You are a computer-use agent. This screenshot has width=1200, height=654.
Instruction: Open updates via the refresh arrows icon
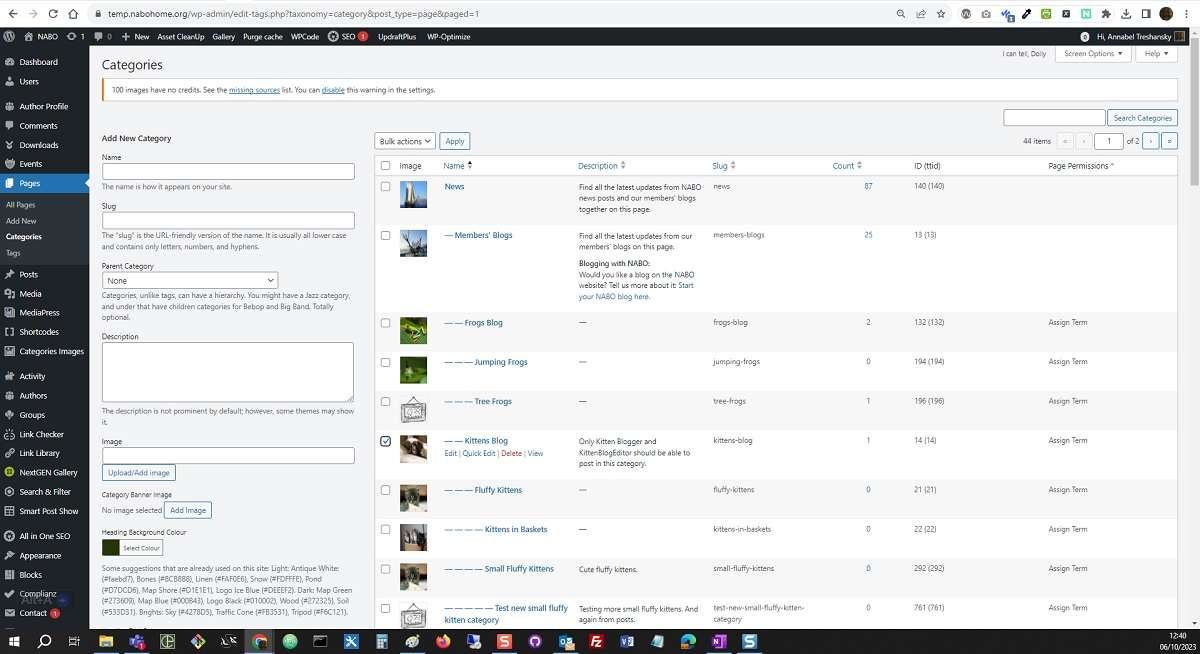pyautogui.click(x=71, y=36)
